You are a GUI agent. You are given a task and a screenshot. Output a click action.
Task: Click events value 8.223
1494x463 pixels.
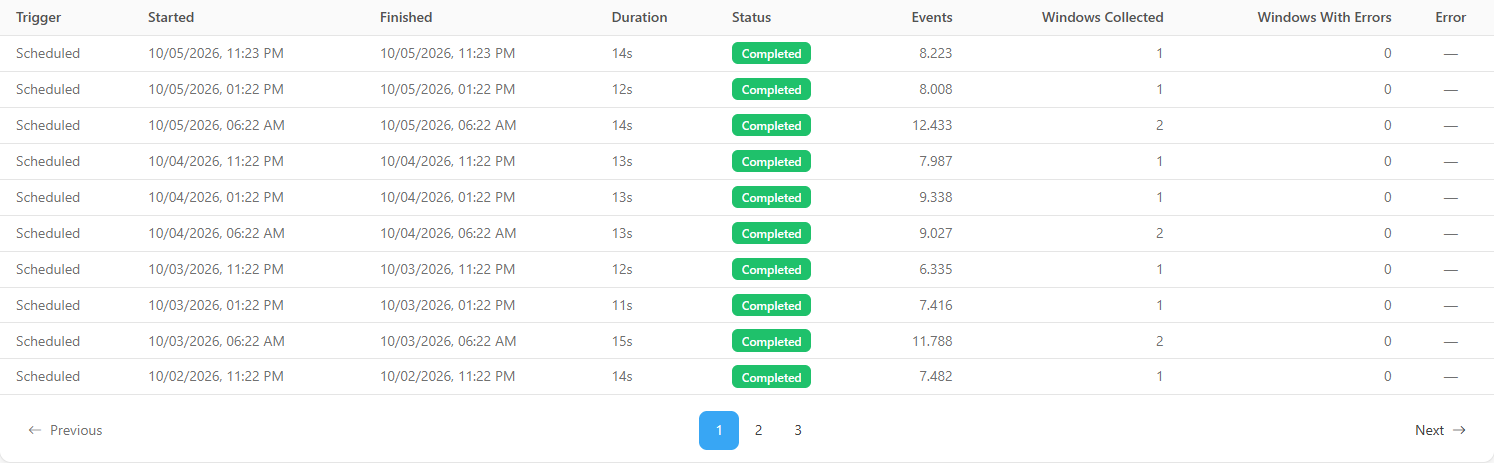coord(935,54)
